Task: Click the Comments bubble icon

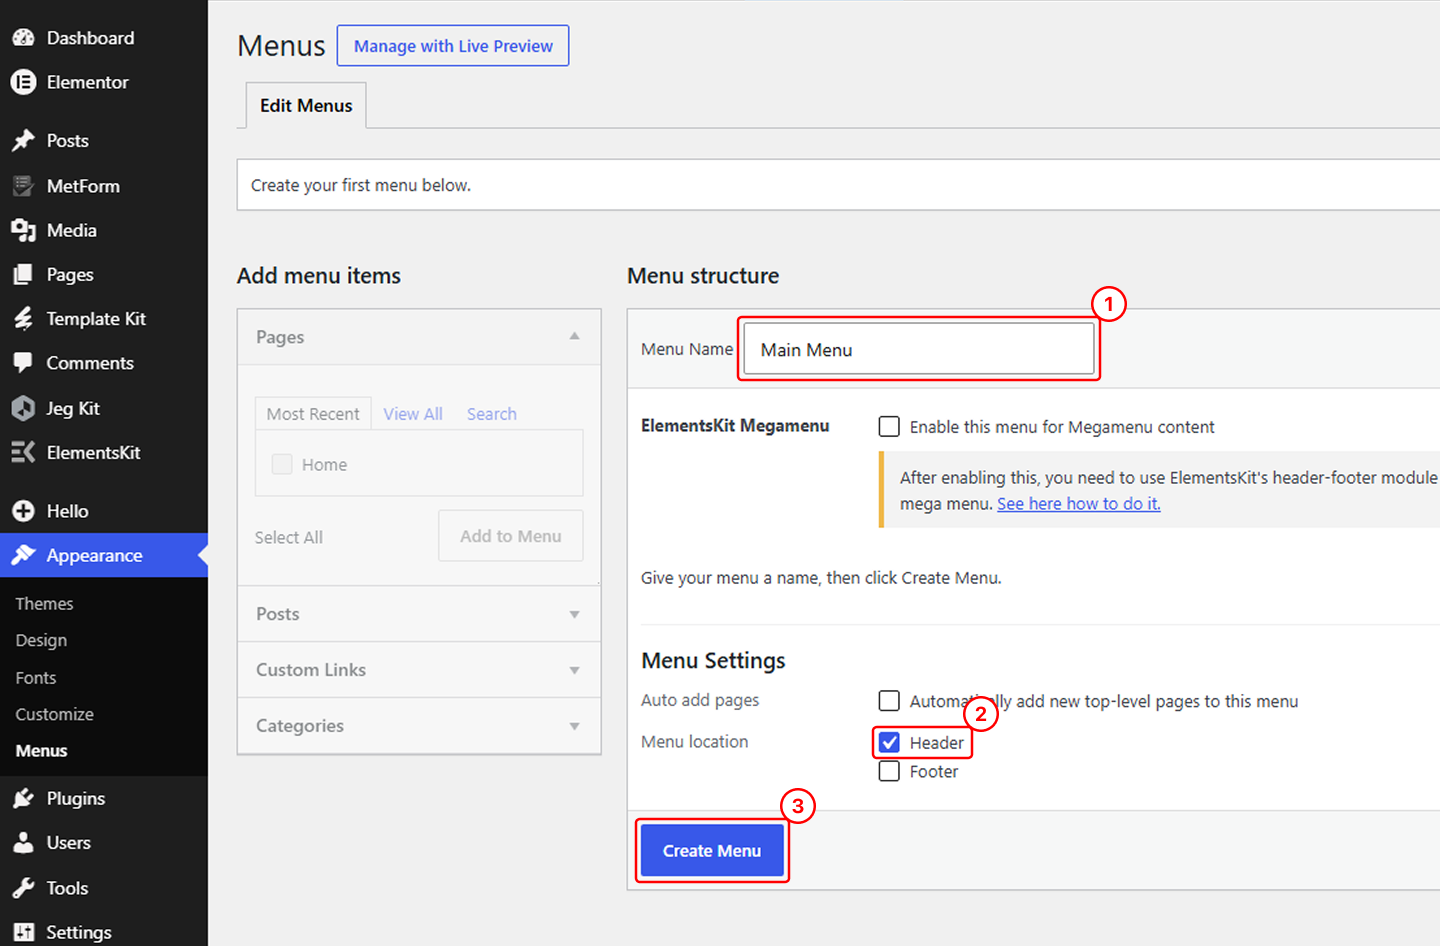Action: (23, 363)
